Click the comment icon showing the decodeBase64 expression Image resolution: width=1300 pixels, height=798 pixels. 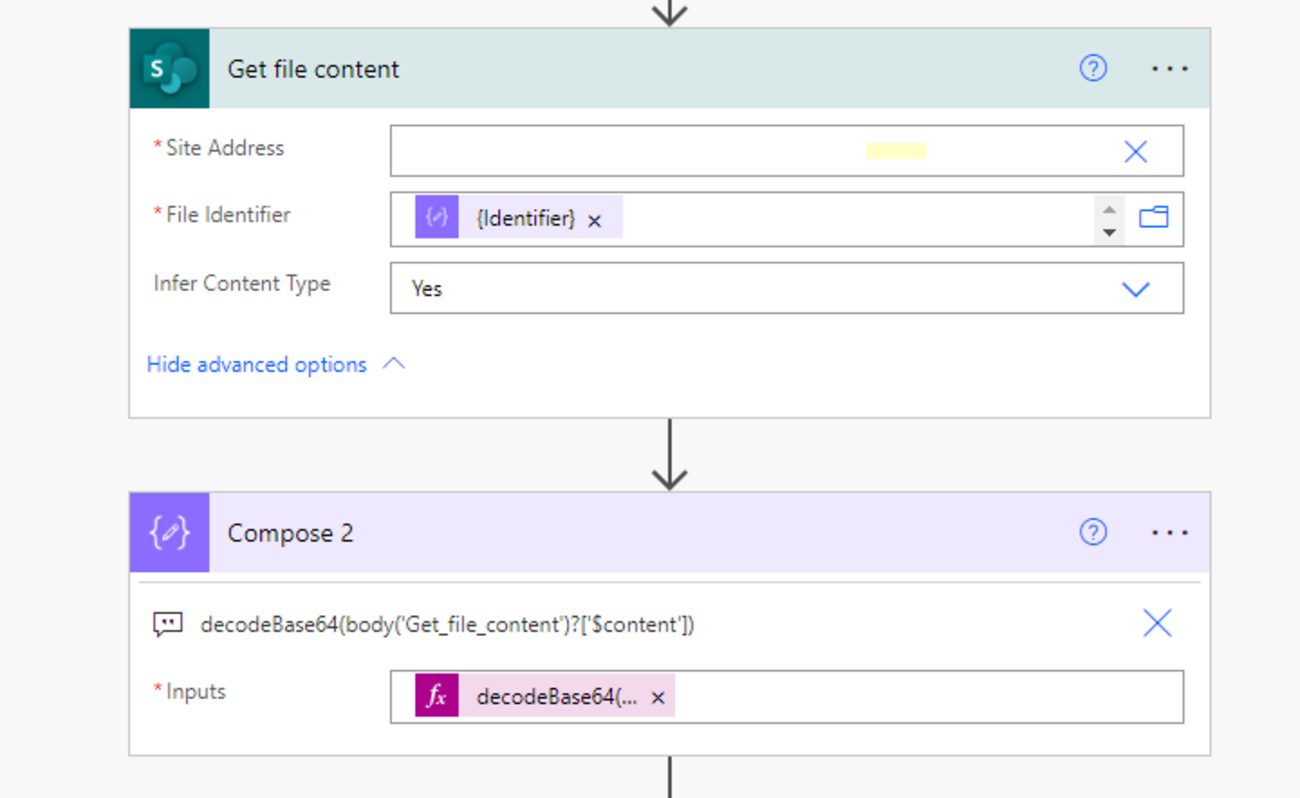pos(167,623)
